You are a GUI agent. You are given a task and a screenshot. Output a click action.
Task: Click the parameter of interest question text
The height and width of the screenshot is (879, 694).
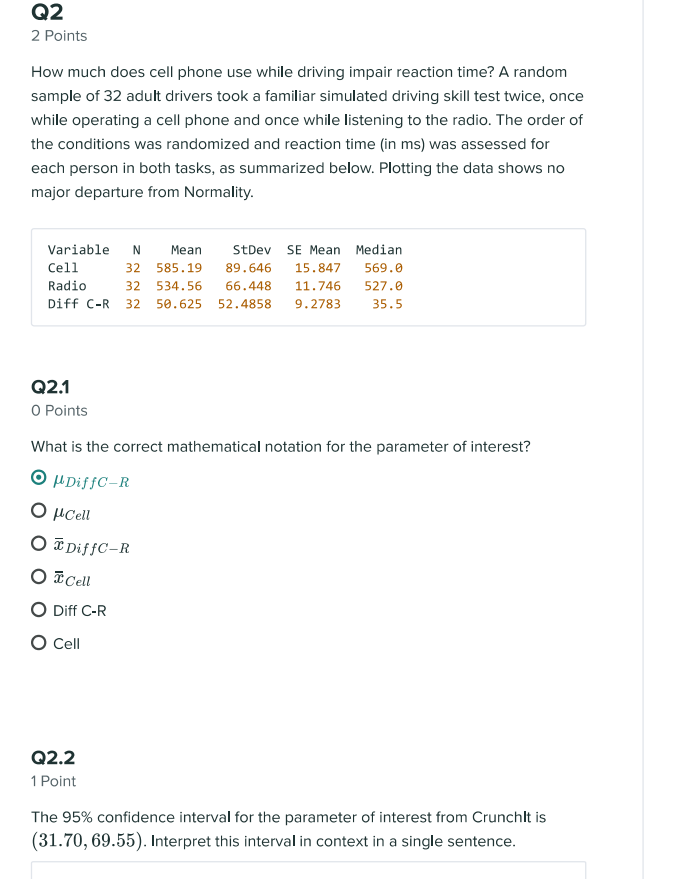pos(280,446)
